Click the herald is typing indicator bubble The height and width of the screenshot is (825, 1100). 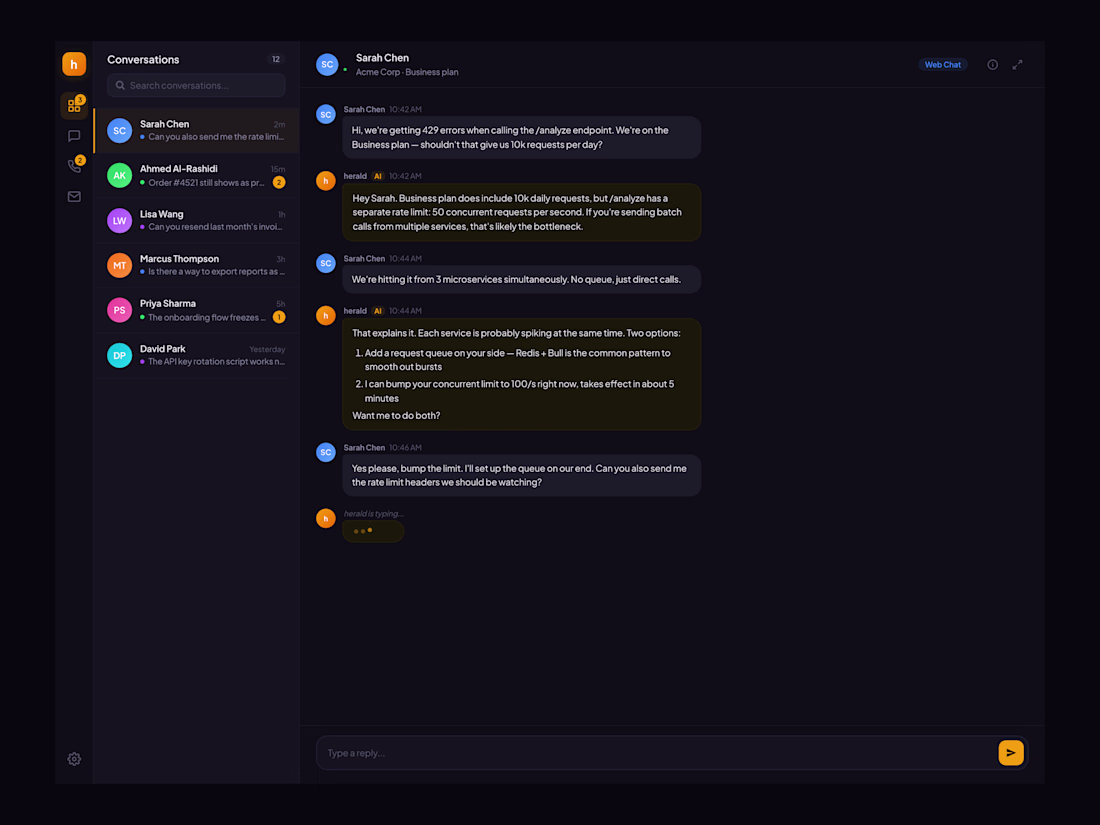click(x=373, y=531)
